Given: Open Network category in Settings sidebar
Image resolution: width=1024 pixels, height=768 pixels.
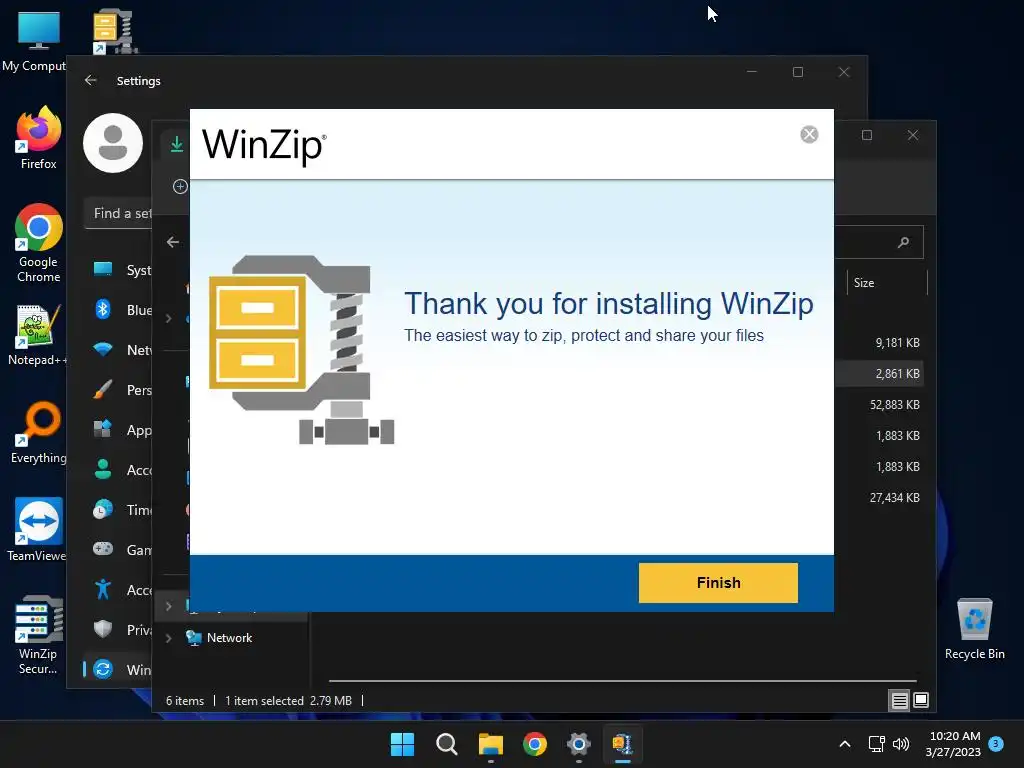Looking at the screenshot, I should tap(121, 349).
